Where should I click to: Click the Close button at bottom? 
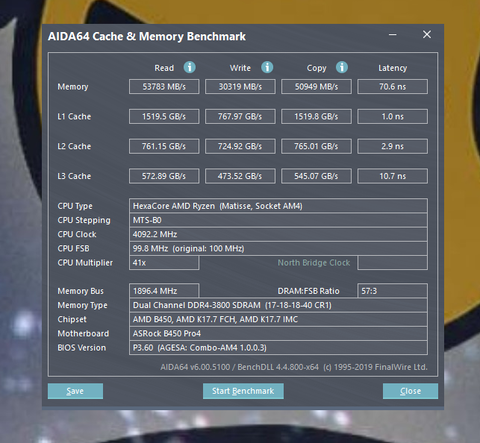click(410, 391)
